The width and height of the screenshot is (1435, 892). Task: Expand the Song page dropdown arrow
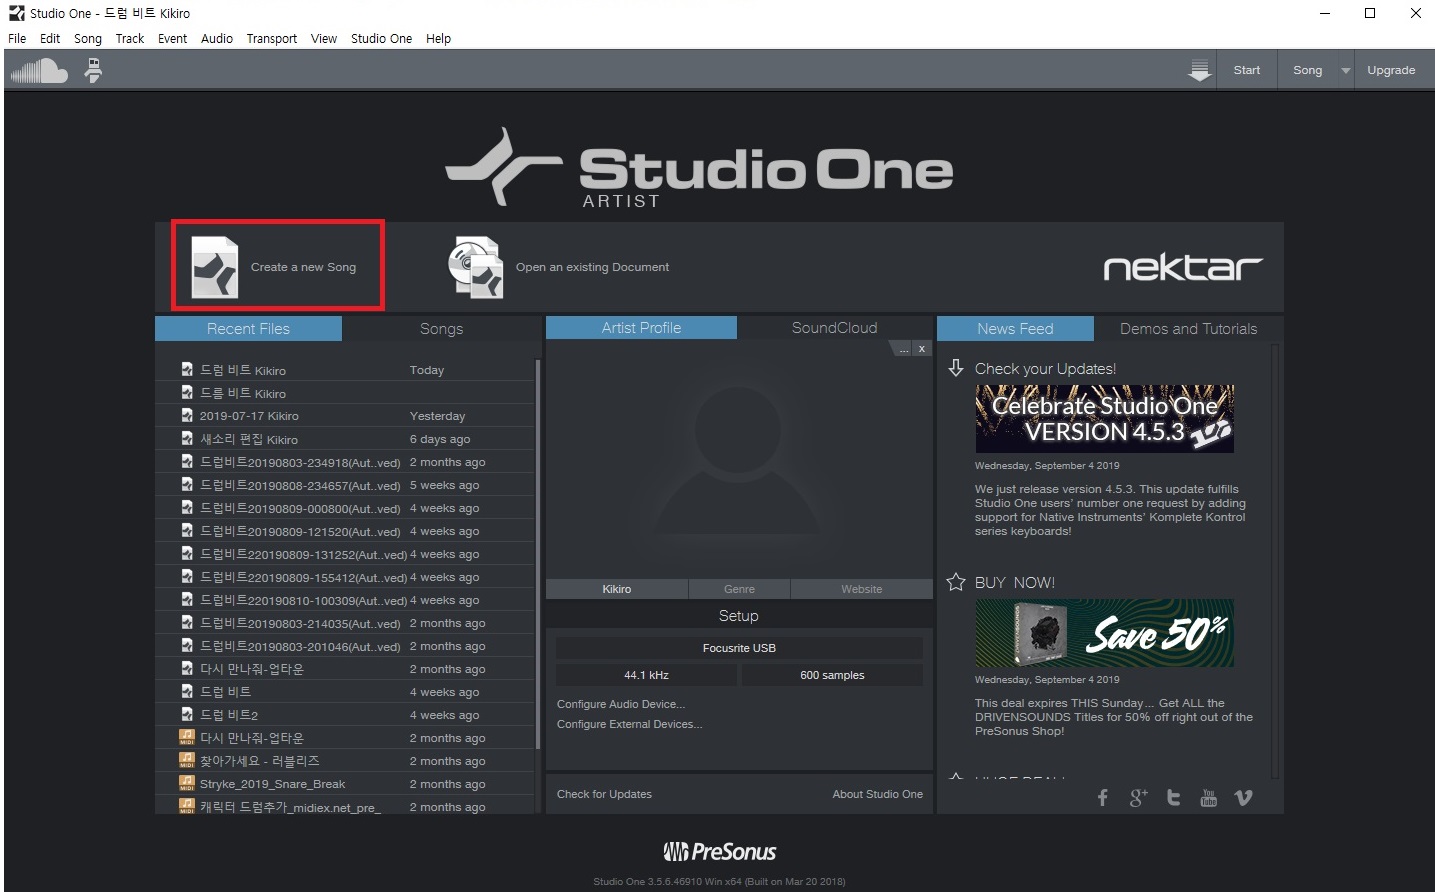pos(1345,70)
